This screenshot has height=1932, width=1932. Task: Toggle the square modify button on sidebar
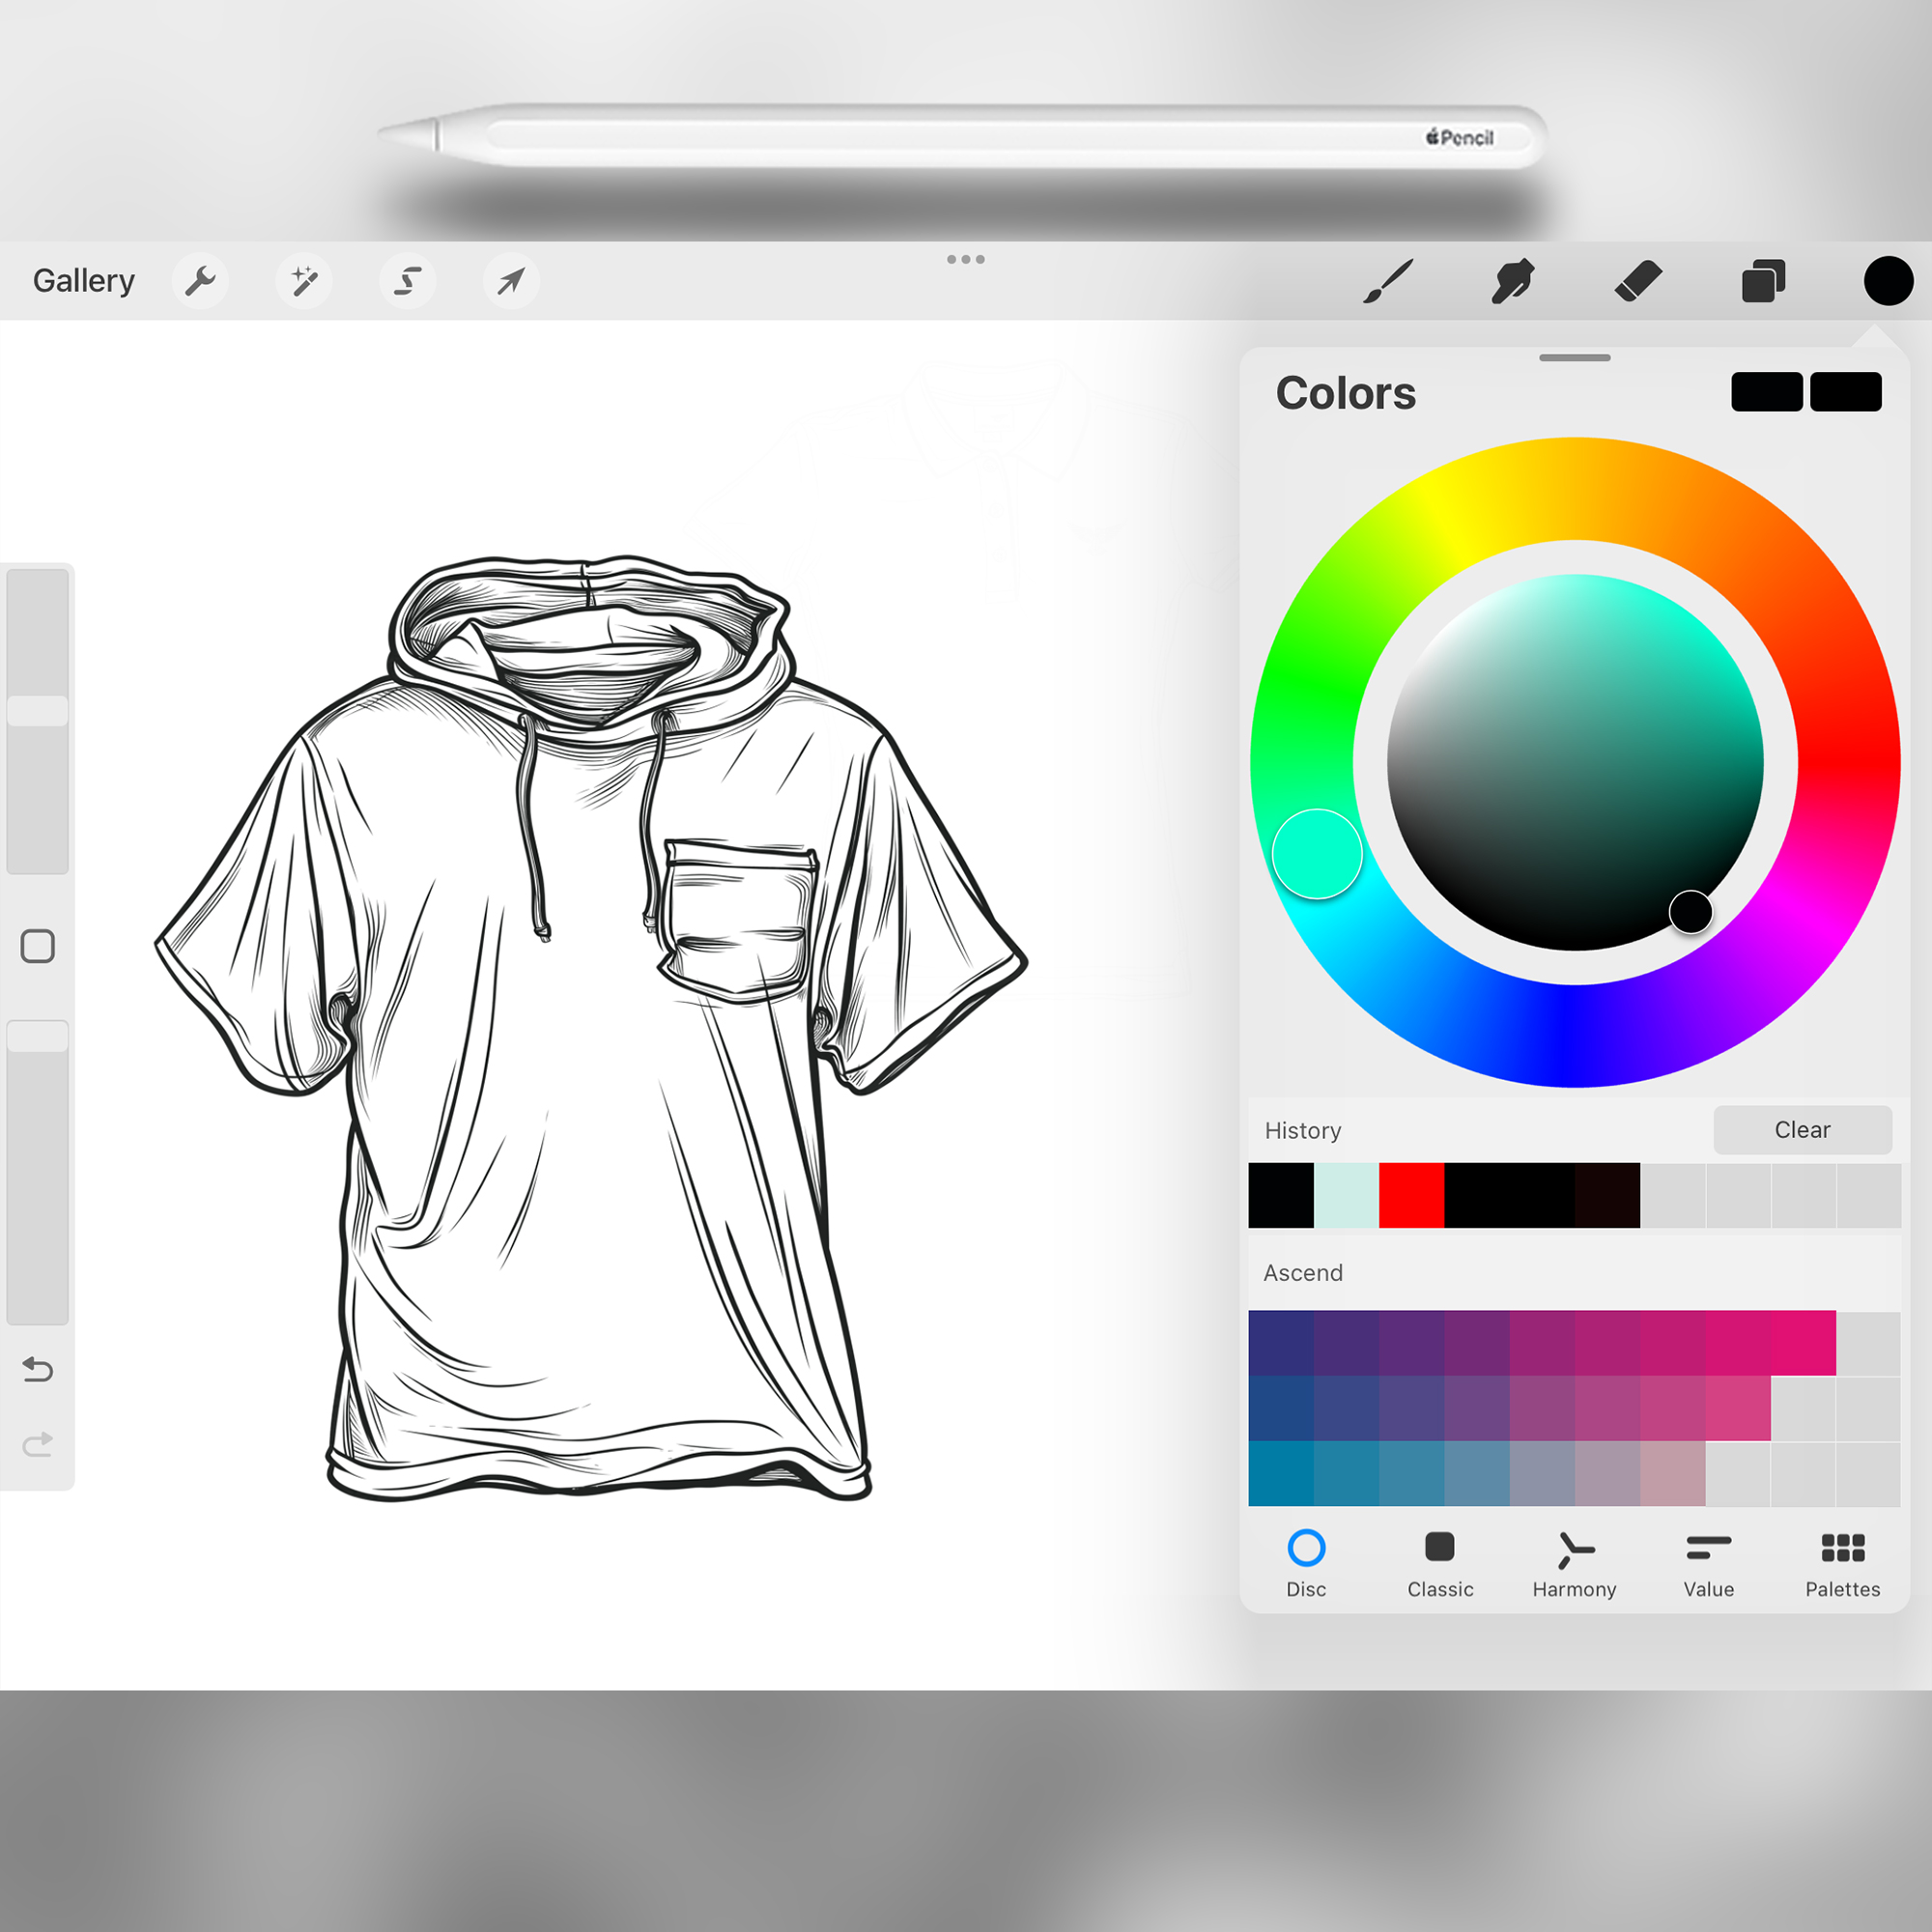point(38,946)
